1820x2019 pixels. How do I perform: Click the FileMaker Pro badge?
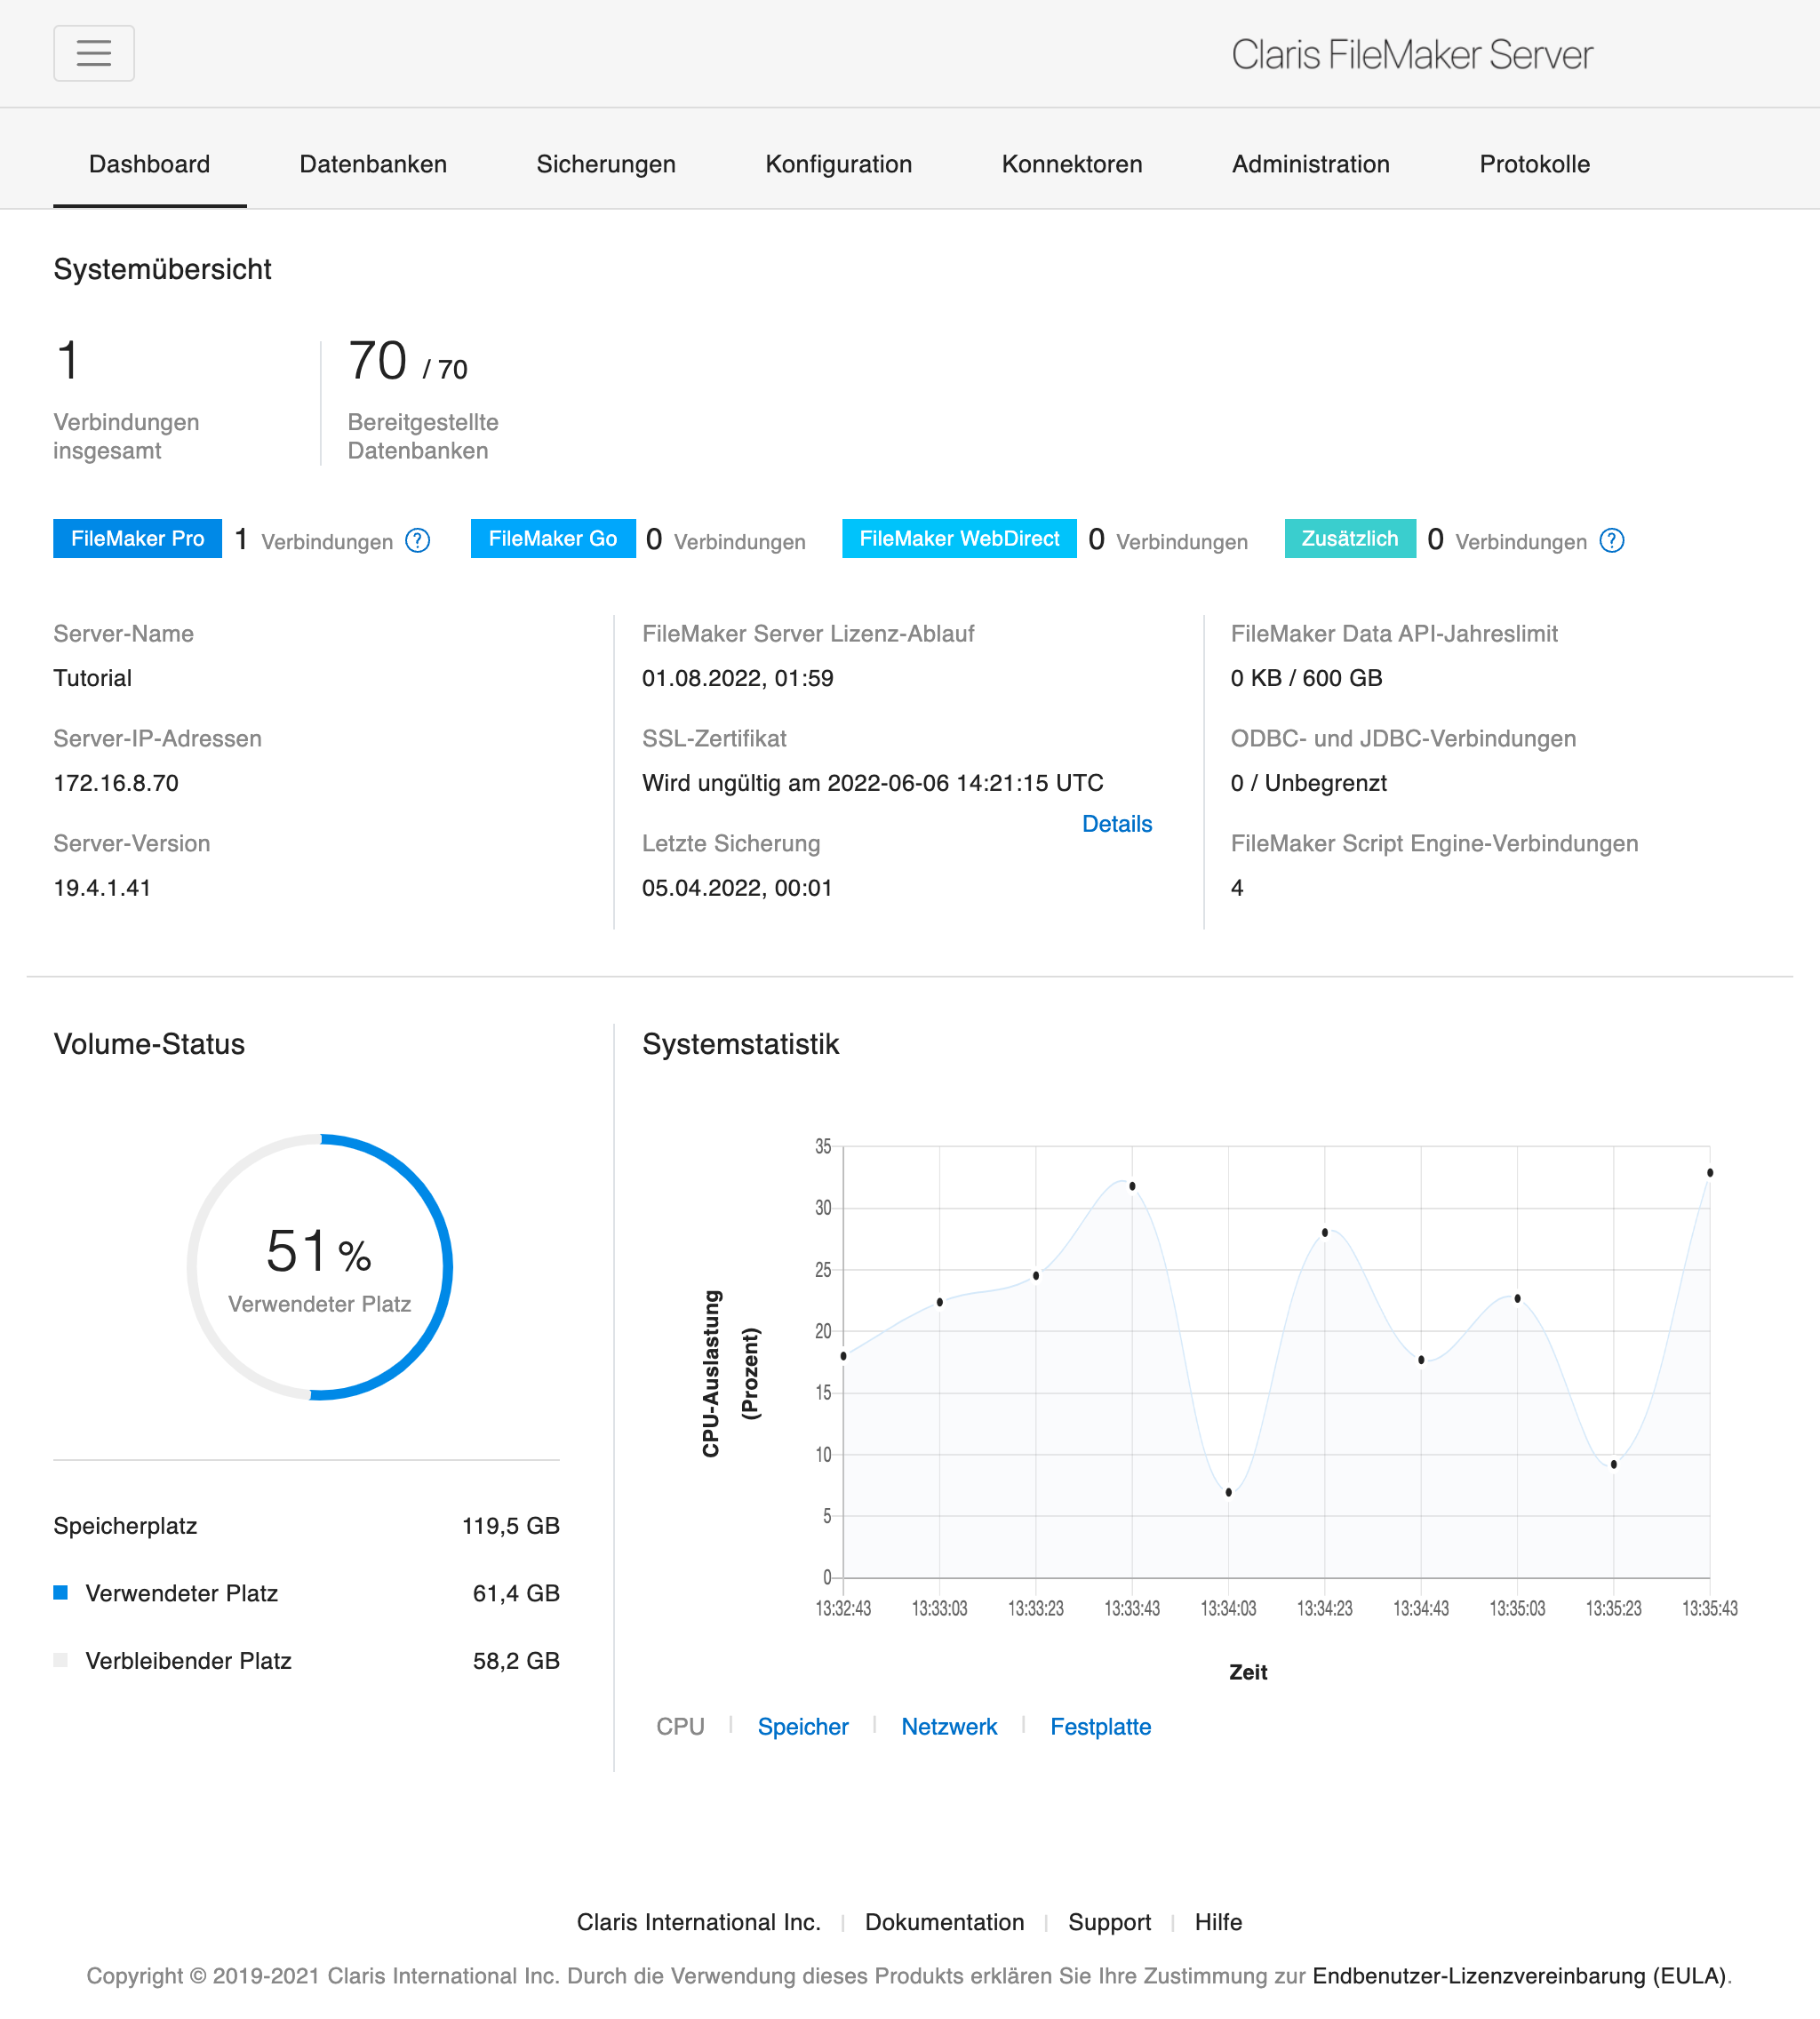click(x=138, y=539)
